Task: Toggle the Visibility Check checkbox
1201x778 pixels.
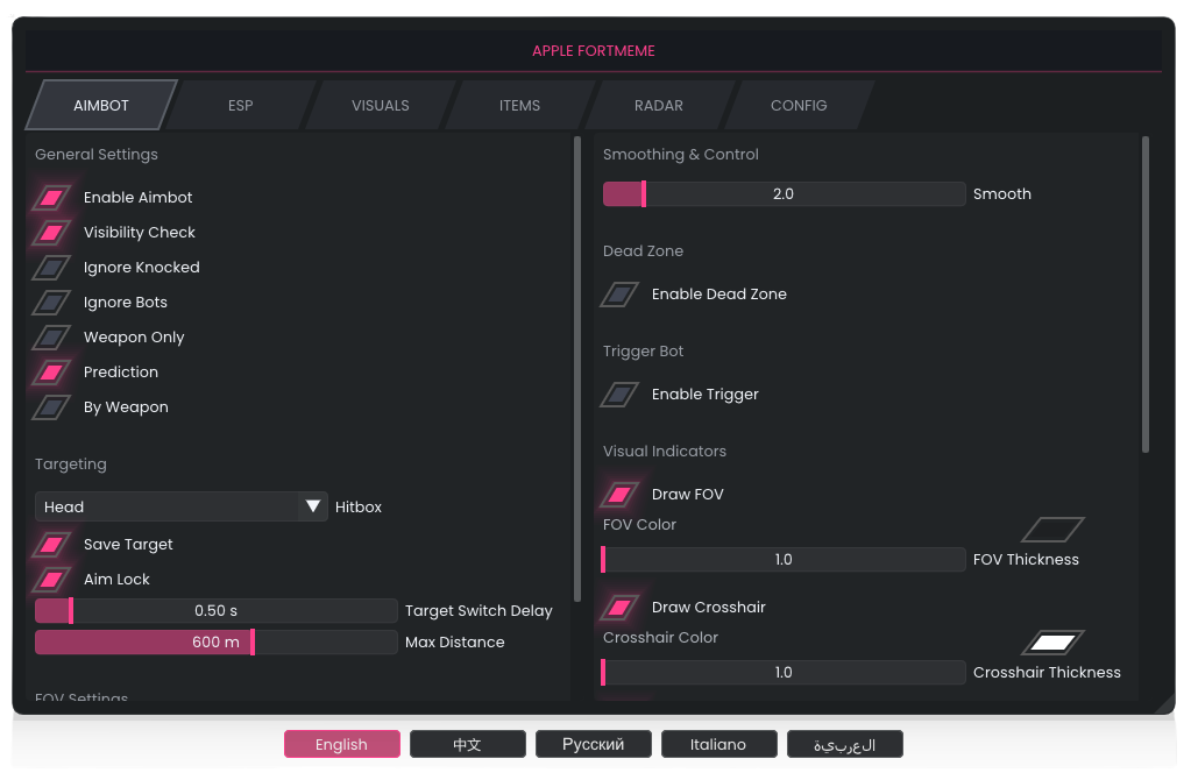Action: [x=51, y=233]
